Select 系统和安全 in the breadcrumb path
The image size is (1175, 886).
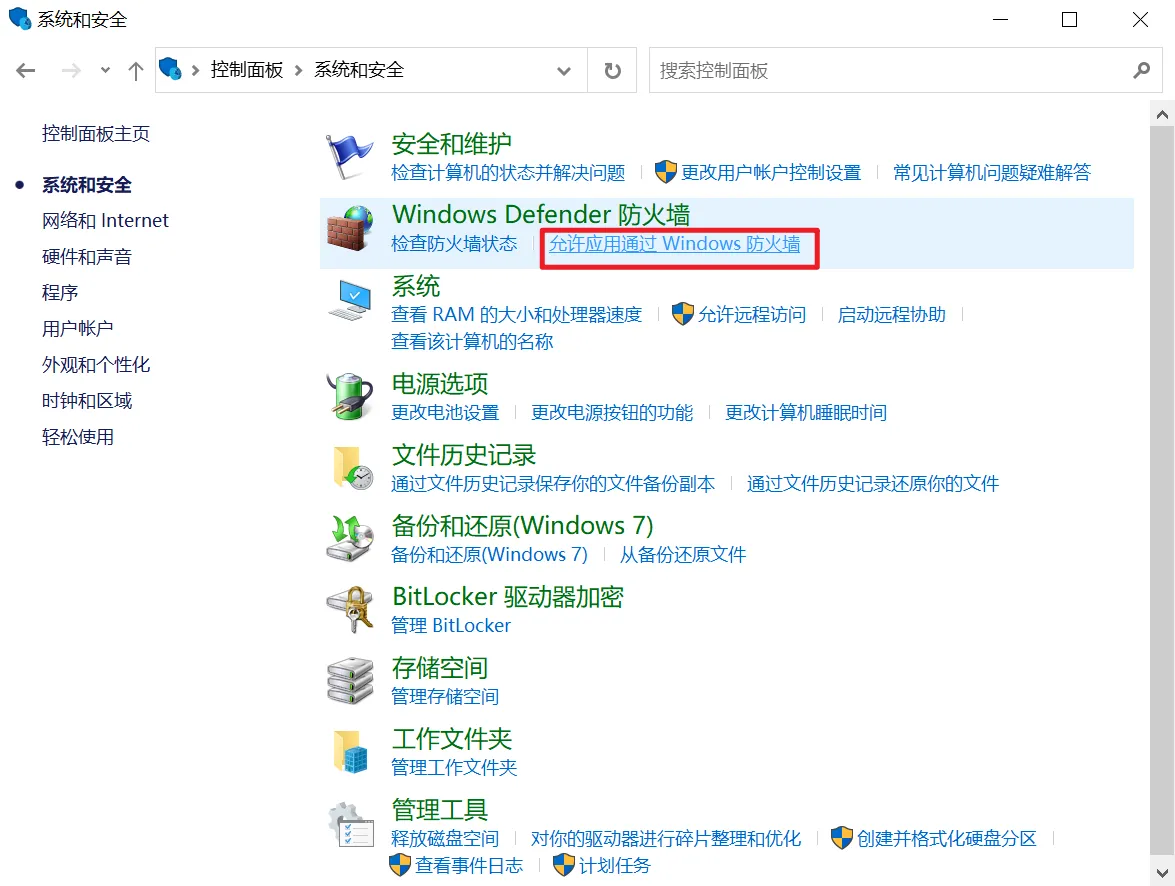click(x=359, y=70)
